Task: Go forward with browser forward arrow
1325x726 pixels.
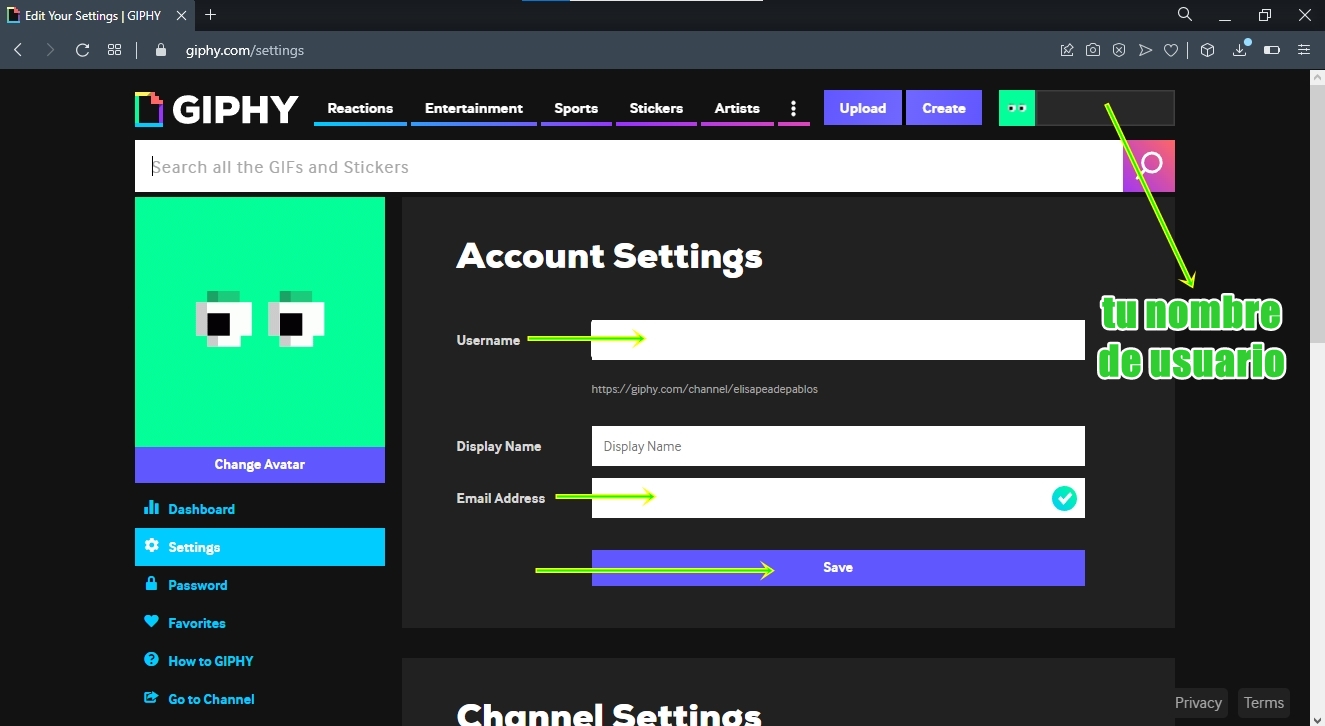Action: click(50, 50)
